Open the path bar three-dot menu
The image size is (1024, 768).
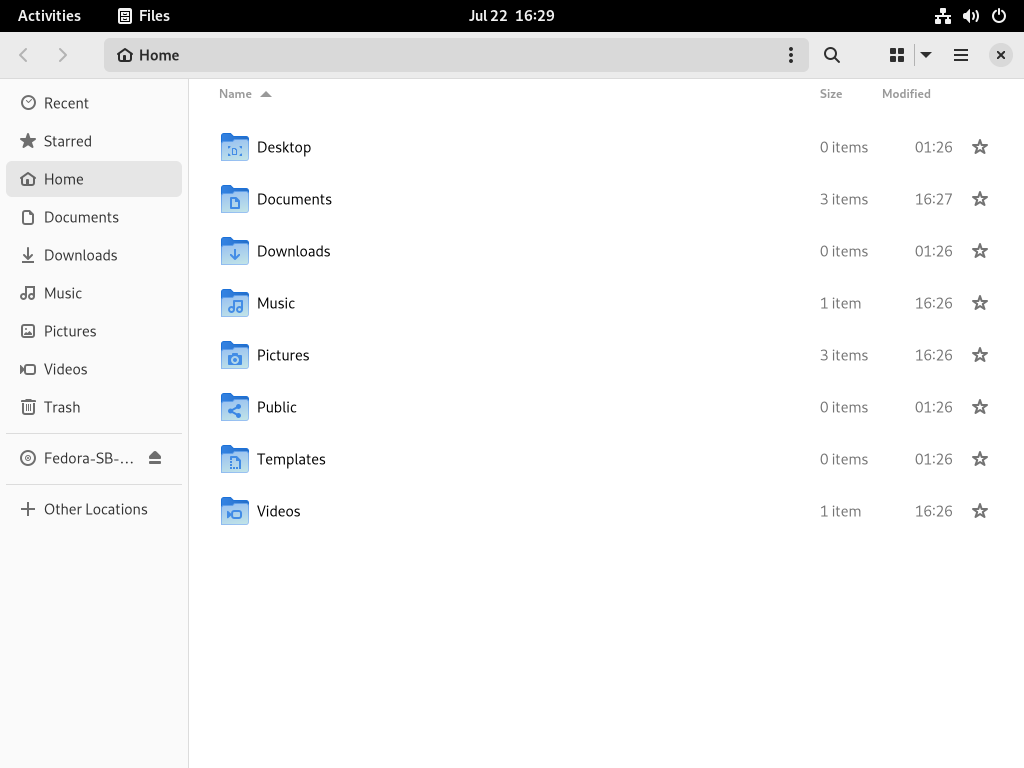(791, 55)
